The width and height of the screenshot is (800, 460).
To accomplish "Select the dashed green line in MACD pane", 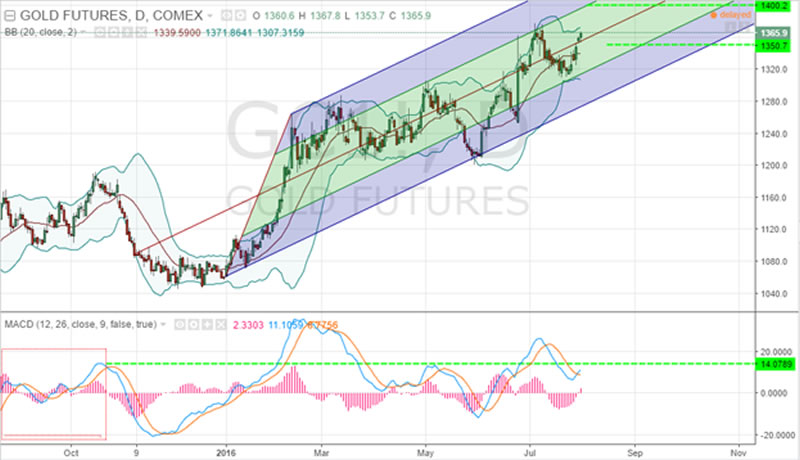I will [x=431, y=364].
